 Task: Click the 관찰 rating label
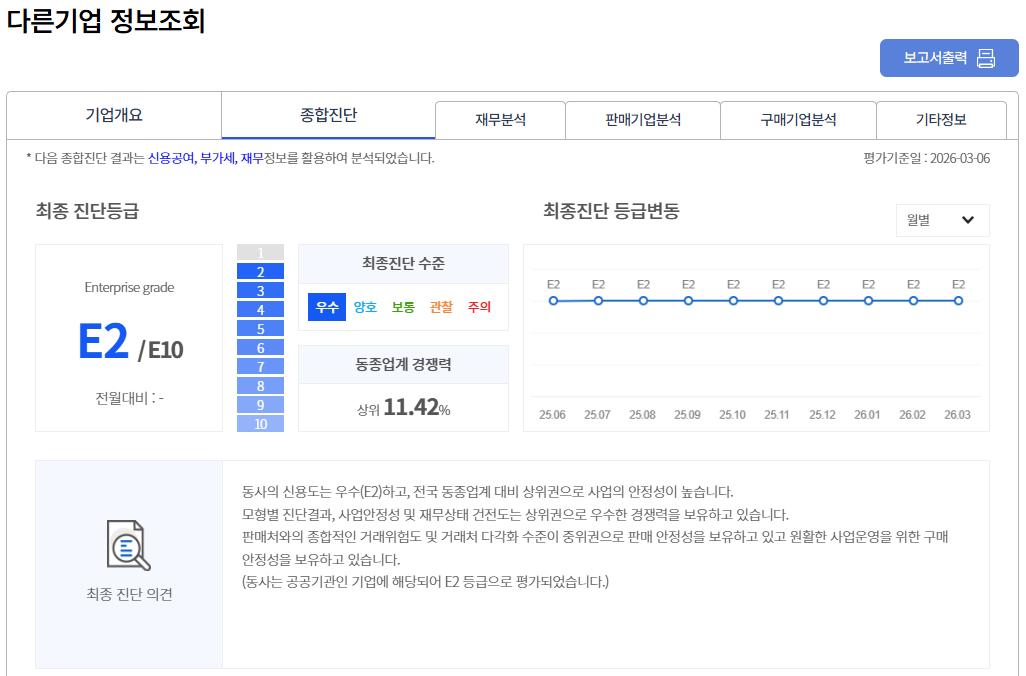(440, 306)
